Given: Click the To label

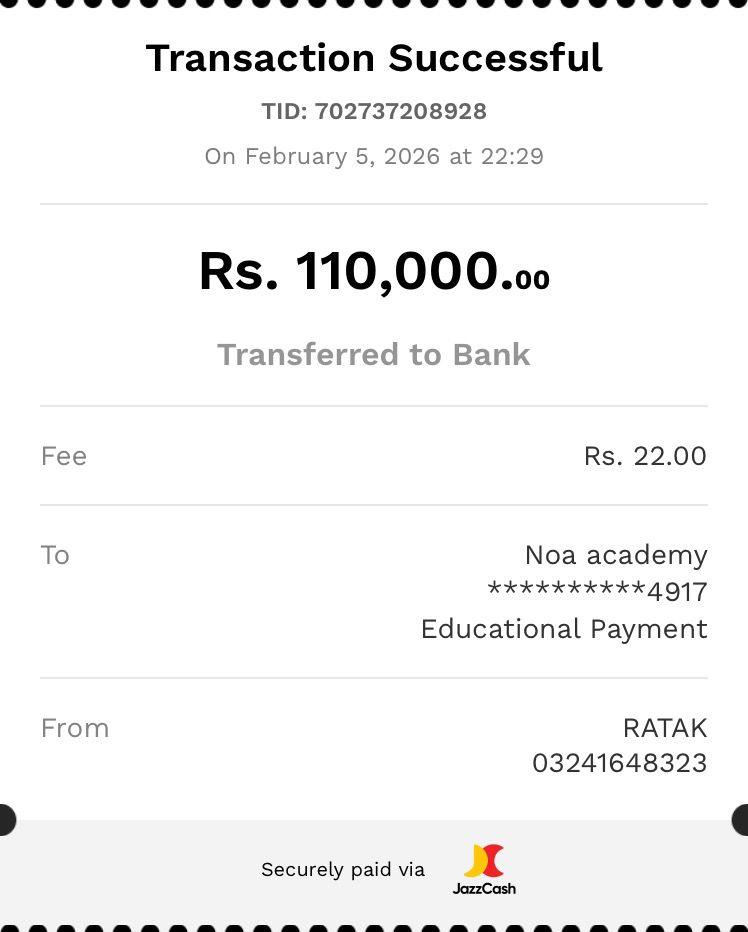Looking at the screenshot, I should pos(55,555).
